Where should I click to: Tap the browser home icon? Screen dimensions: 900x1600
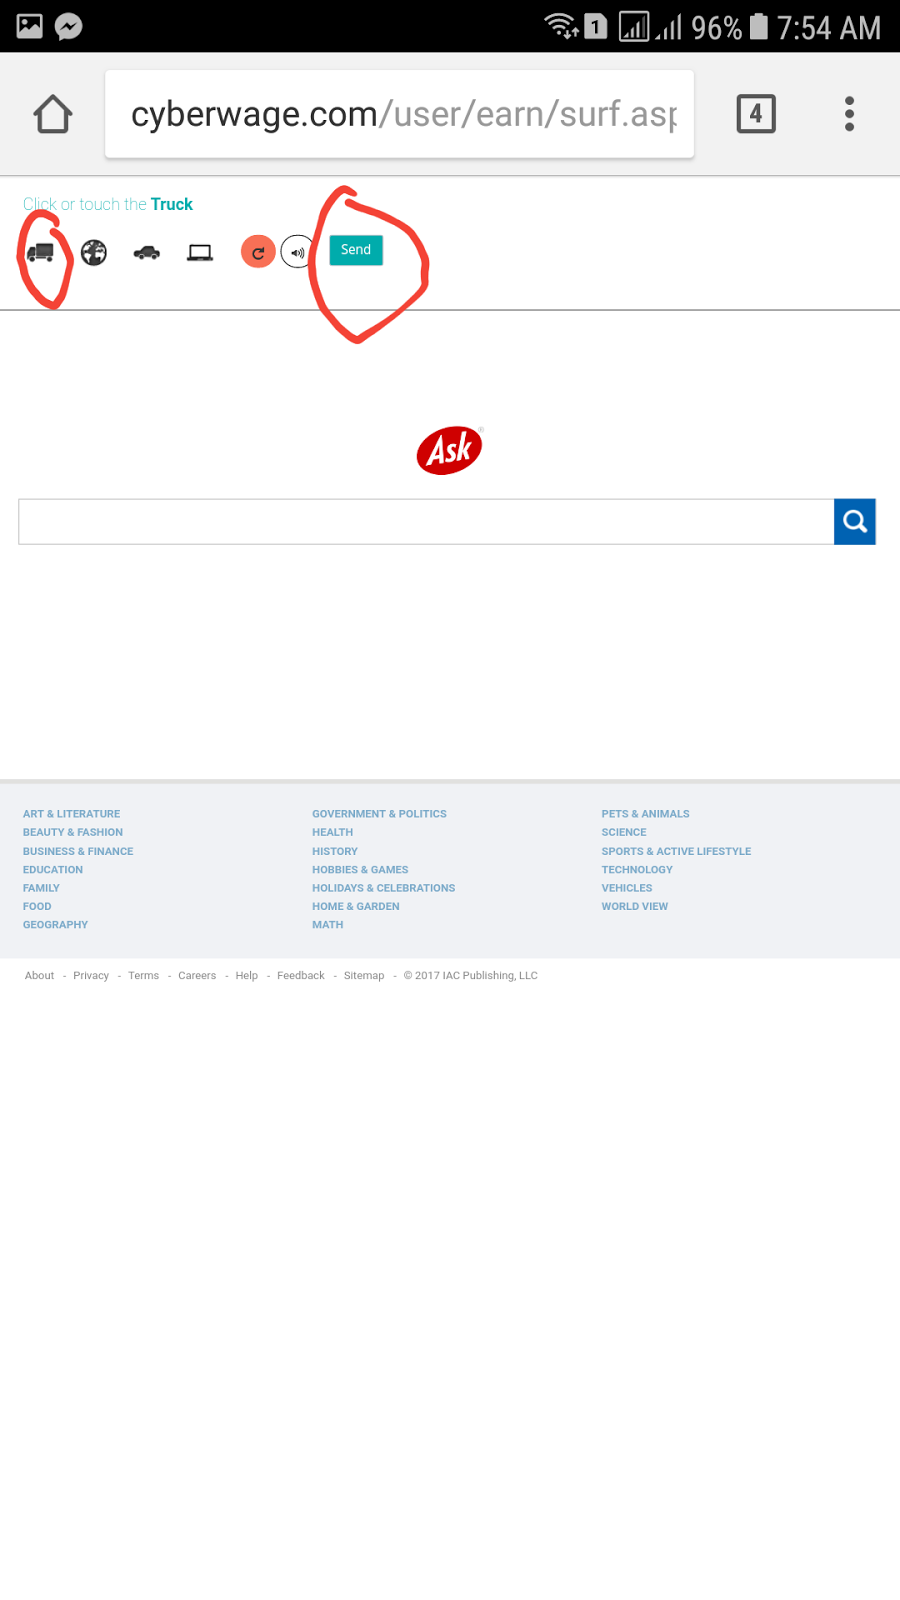coord(53,114)
